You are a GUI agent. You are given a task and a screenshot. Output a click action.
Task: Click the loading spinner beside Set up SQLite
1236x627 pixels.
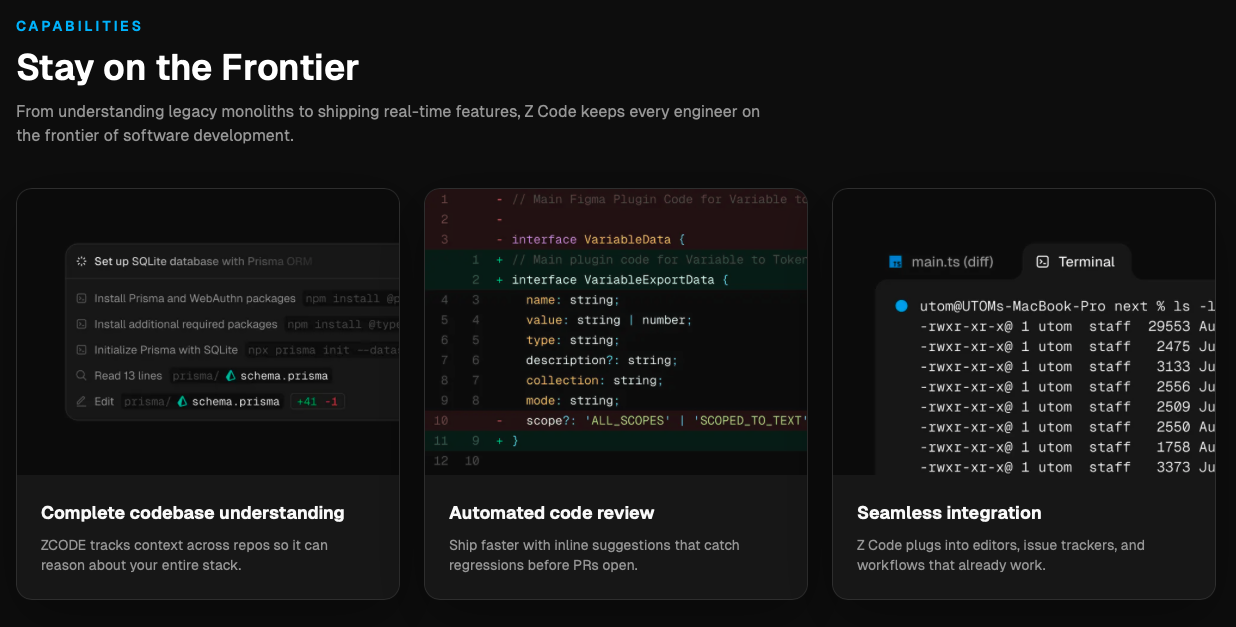click(x=82, y=261)
